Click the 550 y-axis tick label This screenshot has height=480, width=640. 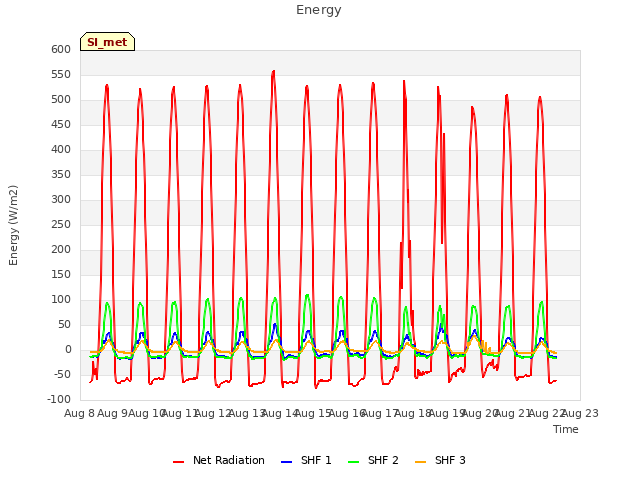click(x=61, y=75)
